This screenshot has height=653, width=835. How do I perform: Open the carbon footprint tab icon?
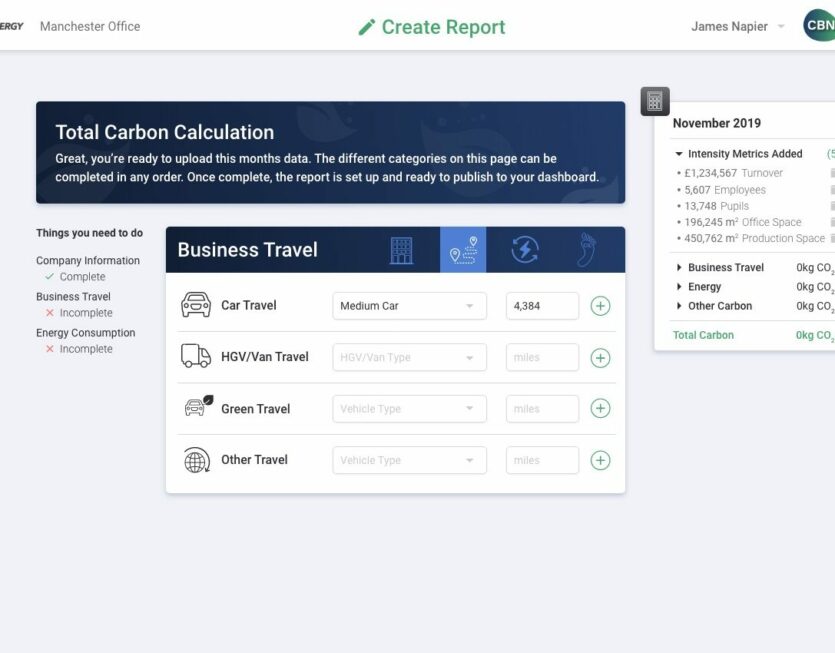coord(586,250)
